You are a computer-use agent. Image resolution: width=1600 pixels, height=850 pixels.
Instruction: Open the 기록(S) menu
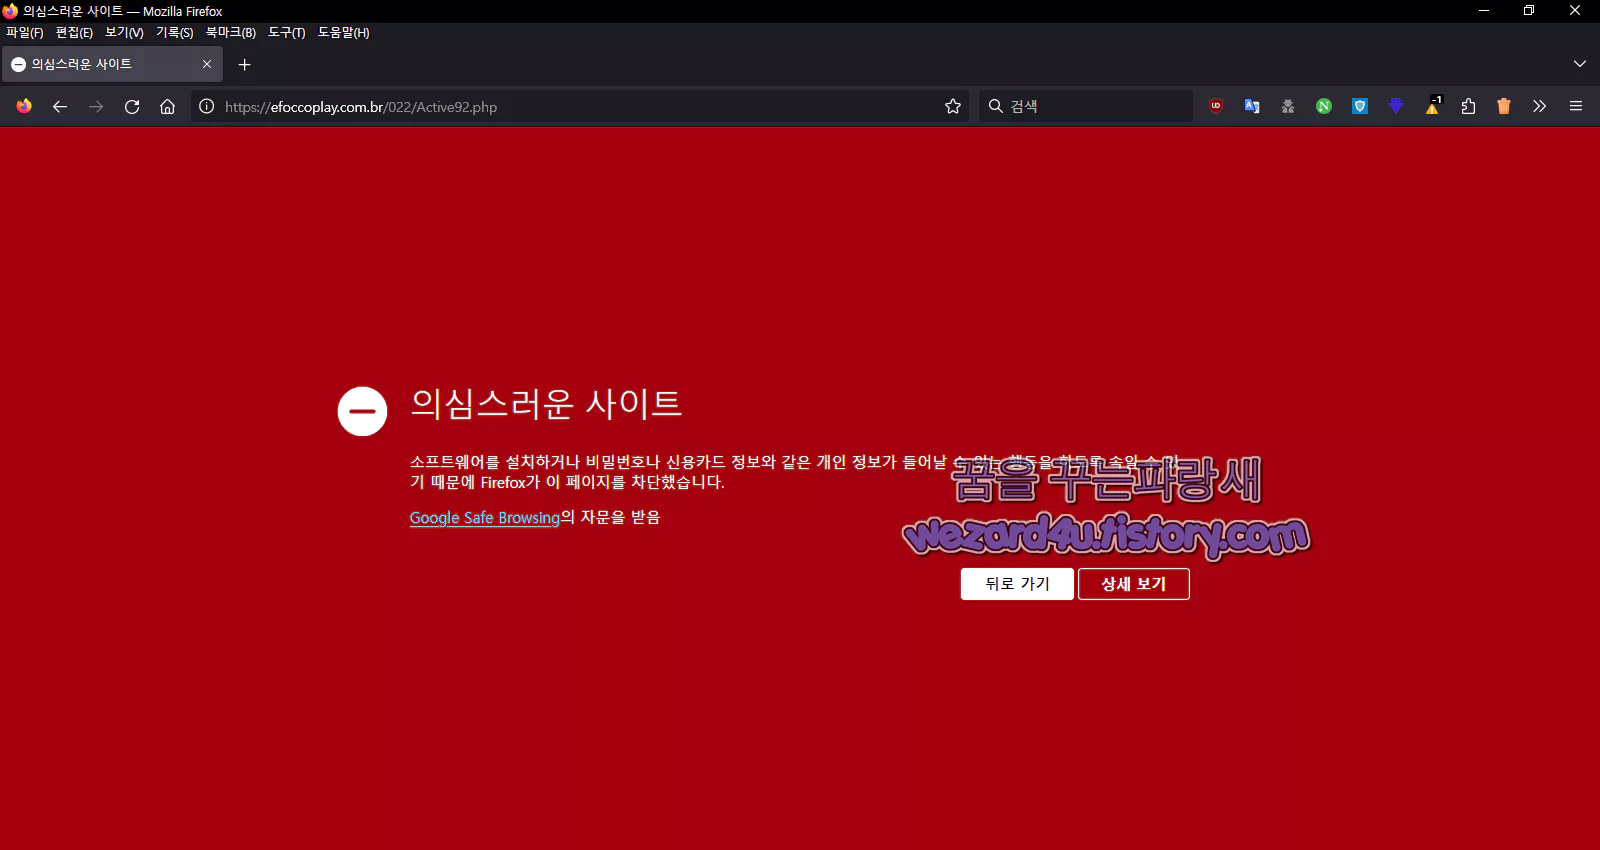(x=174, y=32)
